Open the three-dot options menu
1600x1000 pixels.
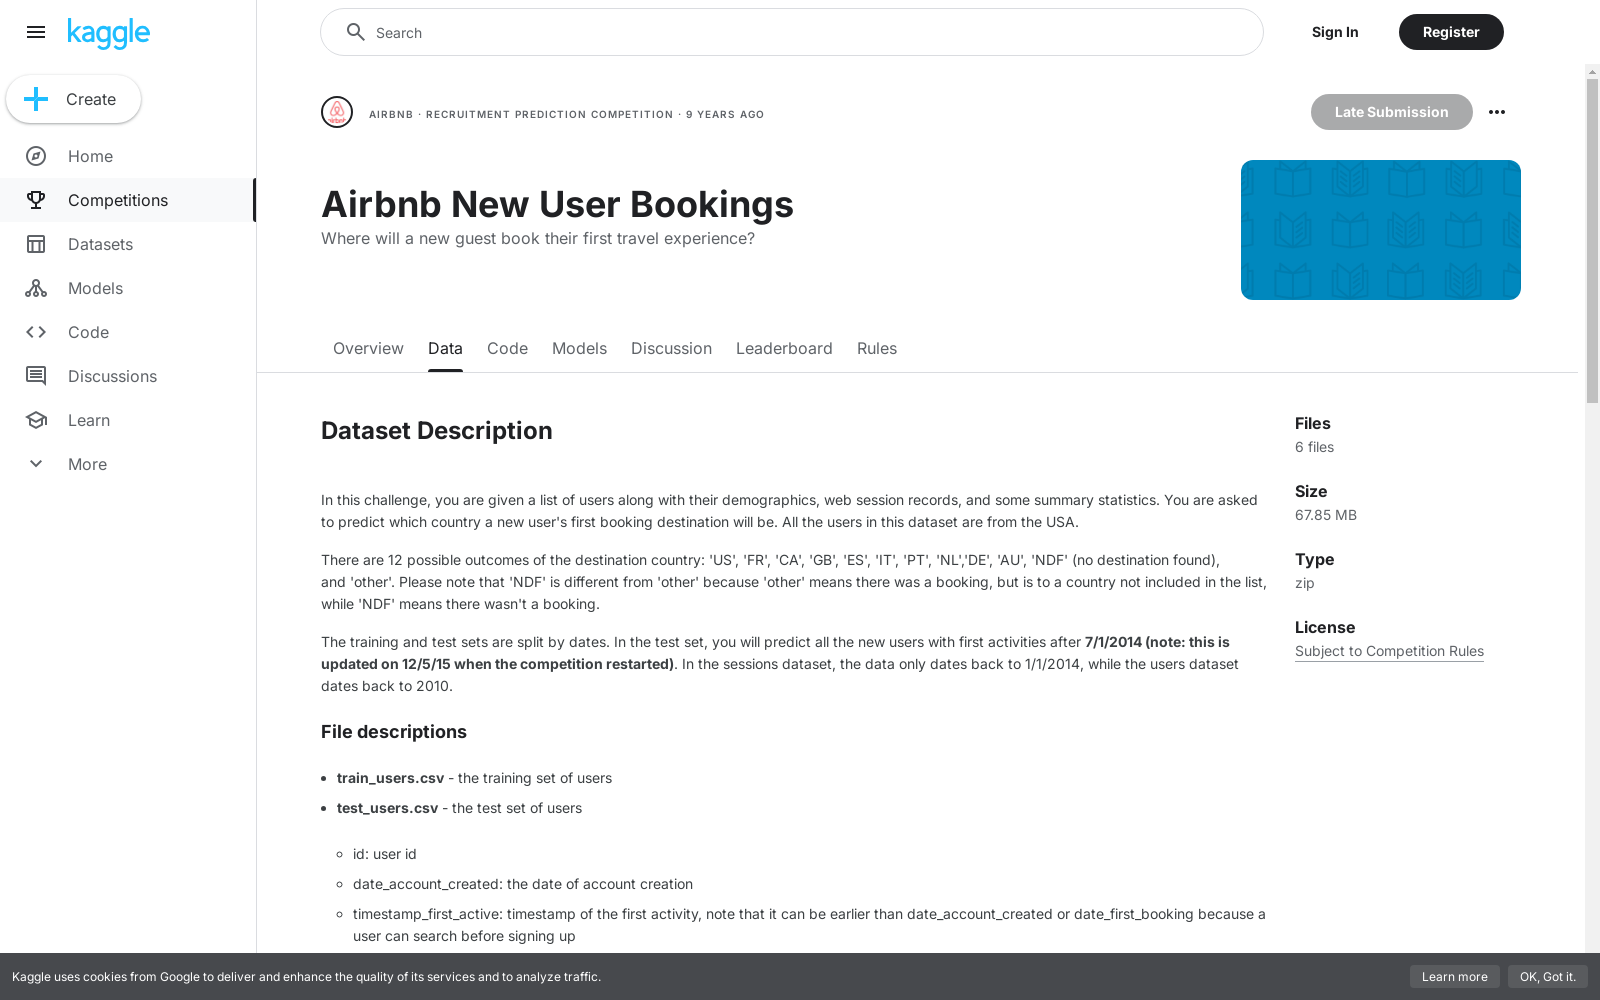[1497, 112]
